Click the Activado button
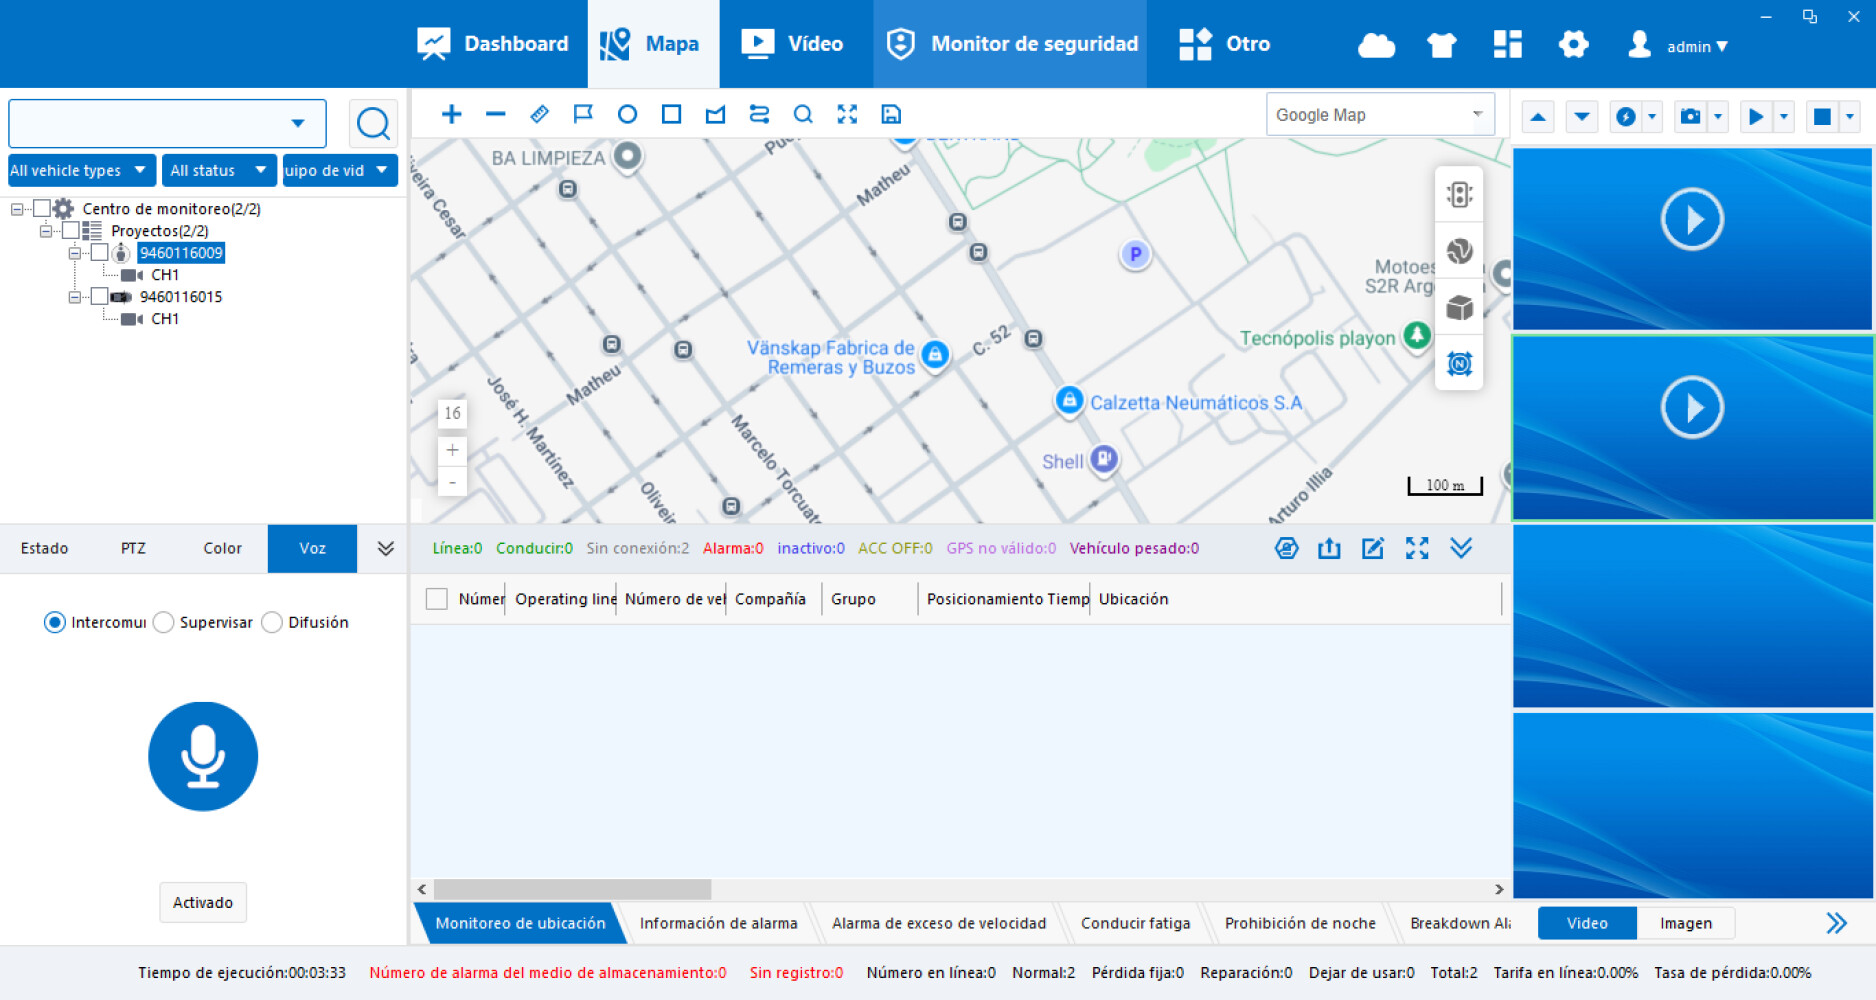This screenshot has width=1876, height=1000. [203, 902]
